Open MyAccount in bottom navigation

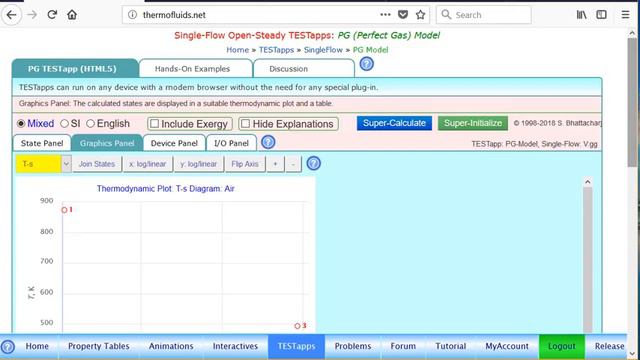pos(507,347)
